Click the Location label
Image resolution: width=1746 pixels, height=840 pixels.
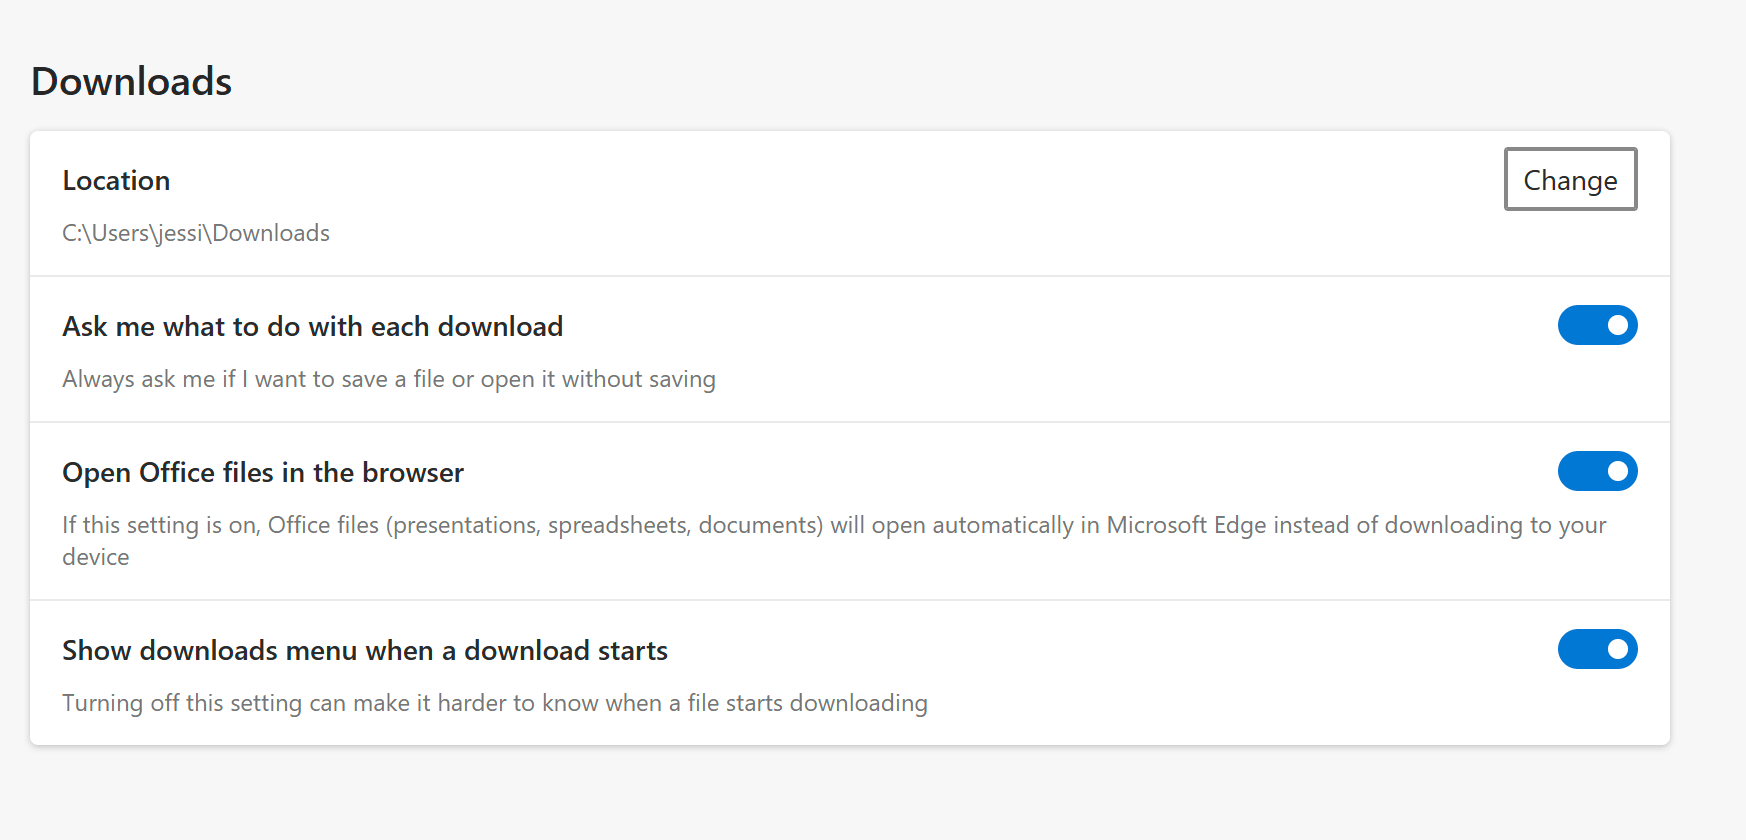(x=116, y=181)
